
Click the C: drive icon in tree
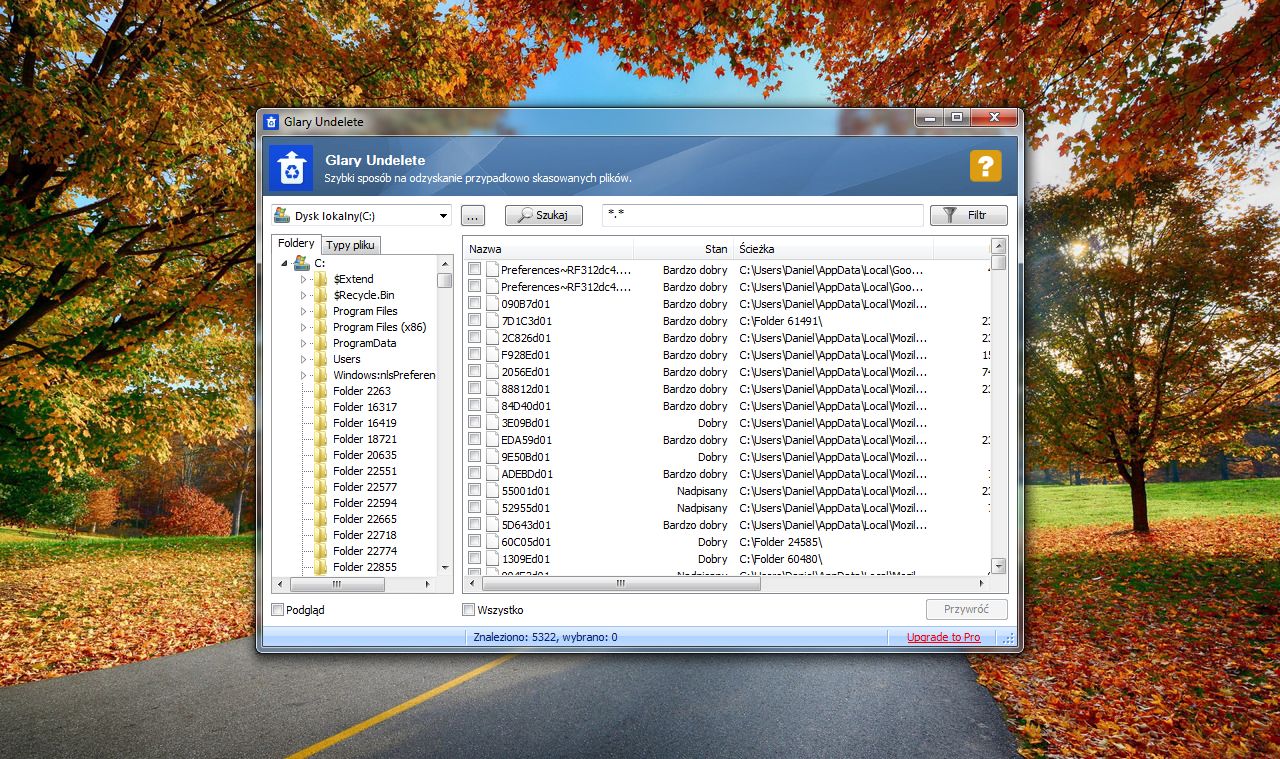click(x=301, y=263)
